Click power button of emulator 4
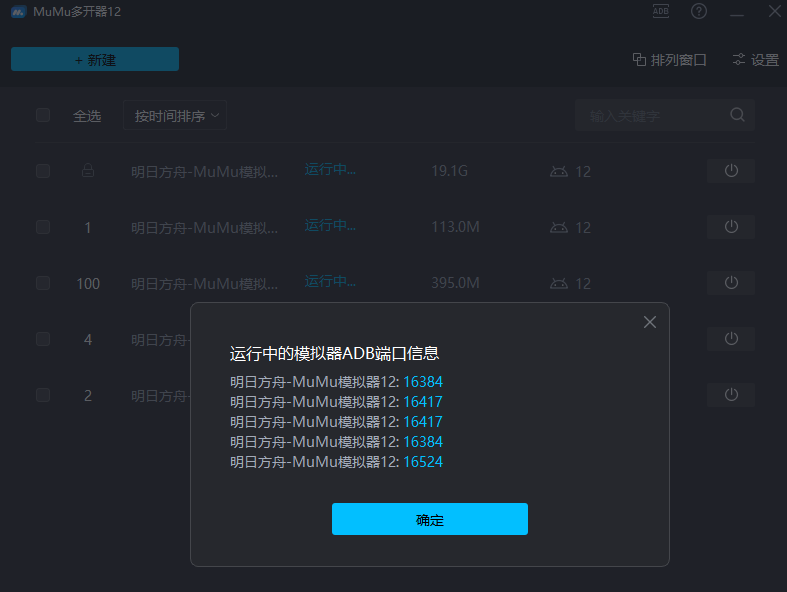 coord(731,339)
